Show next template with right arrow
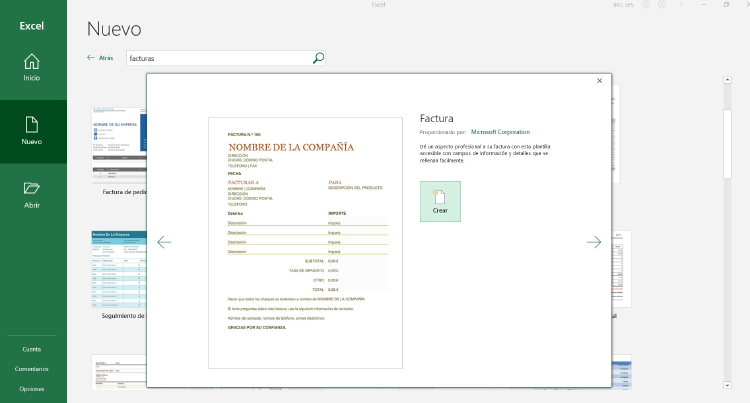 click(x=594, y=242)
